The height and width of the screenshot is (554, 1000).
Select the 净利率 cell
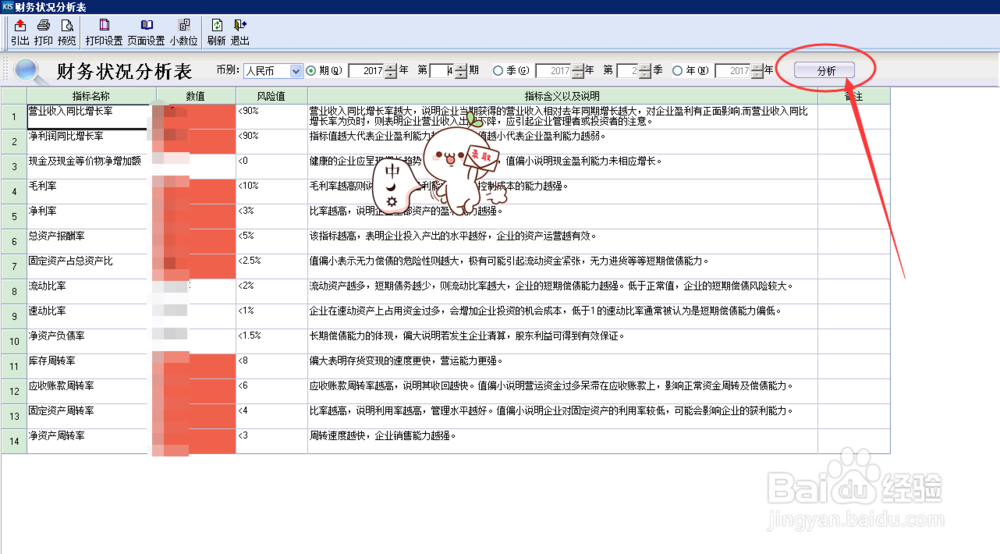point(89,216)
